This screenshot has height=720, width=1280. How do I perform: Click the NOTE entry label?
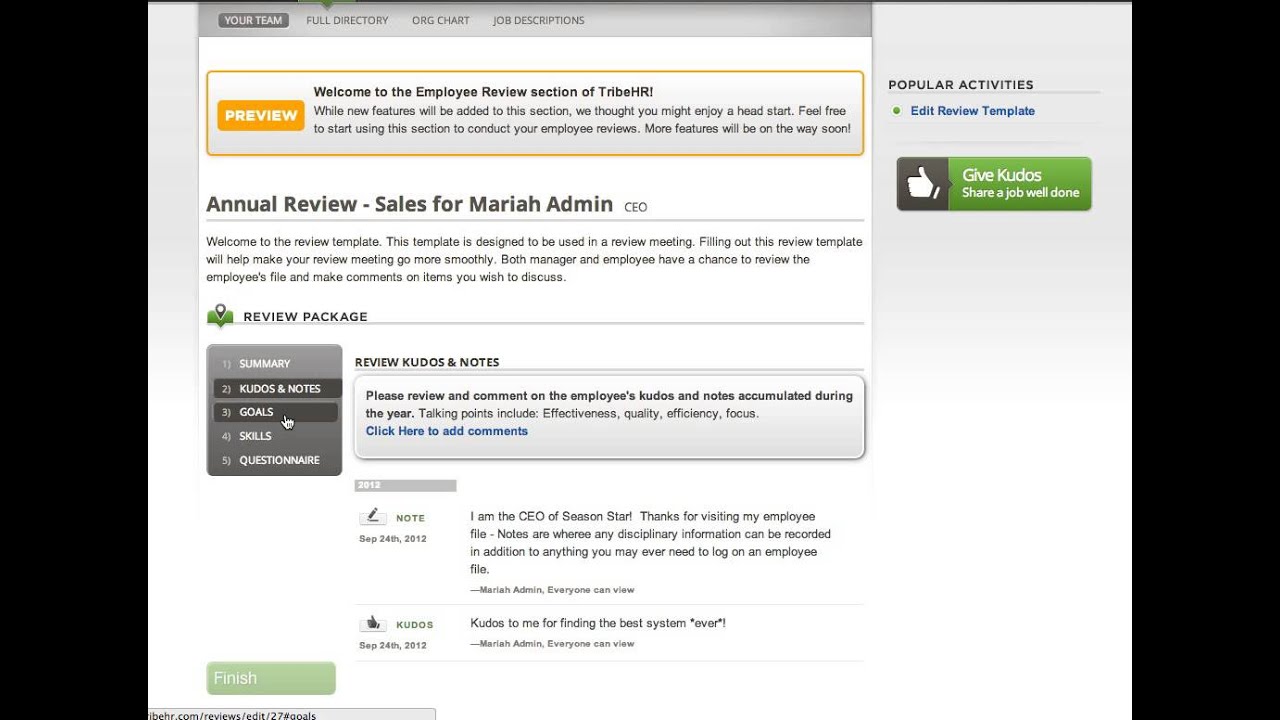(410, 518)
